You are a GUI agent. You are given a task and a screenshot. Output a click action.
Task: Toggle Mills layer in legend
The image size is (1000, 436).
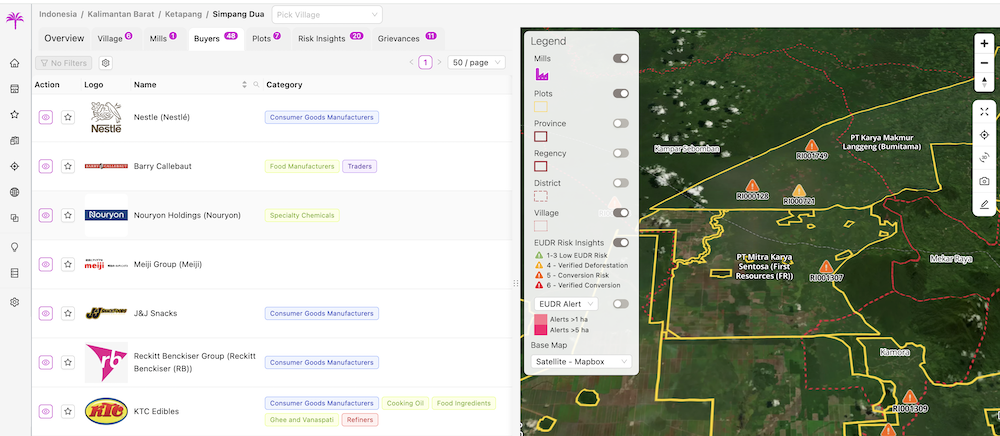pos(621,59)
